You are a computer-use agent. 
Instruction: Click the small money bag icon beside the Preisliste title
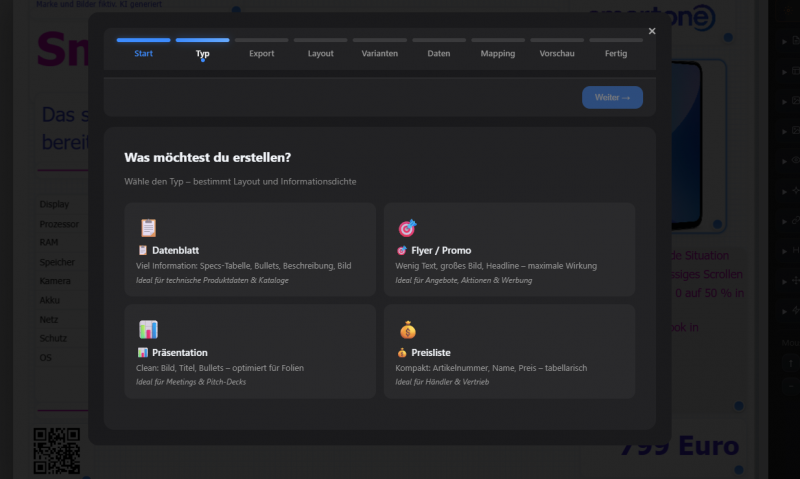click(x=402, y=352)
